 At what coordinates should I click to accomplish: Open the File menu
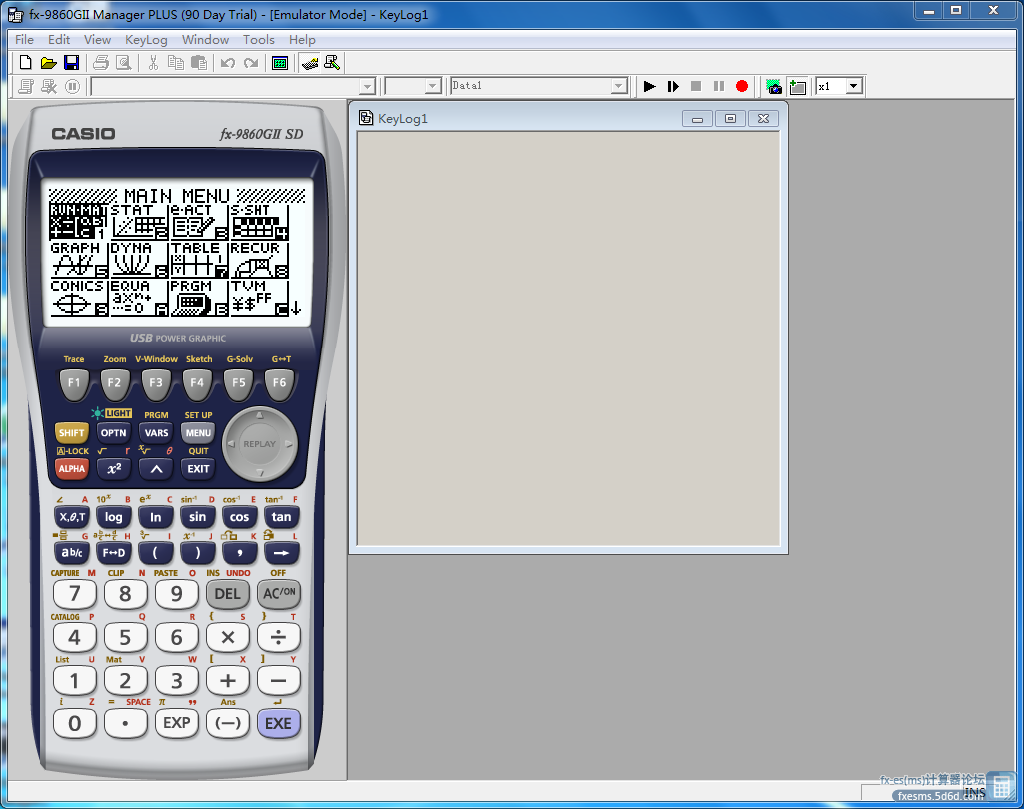(x=24, y=40)
